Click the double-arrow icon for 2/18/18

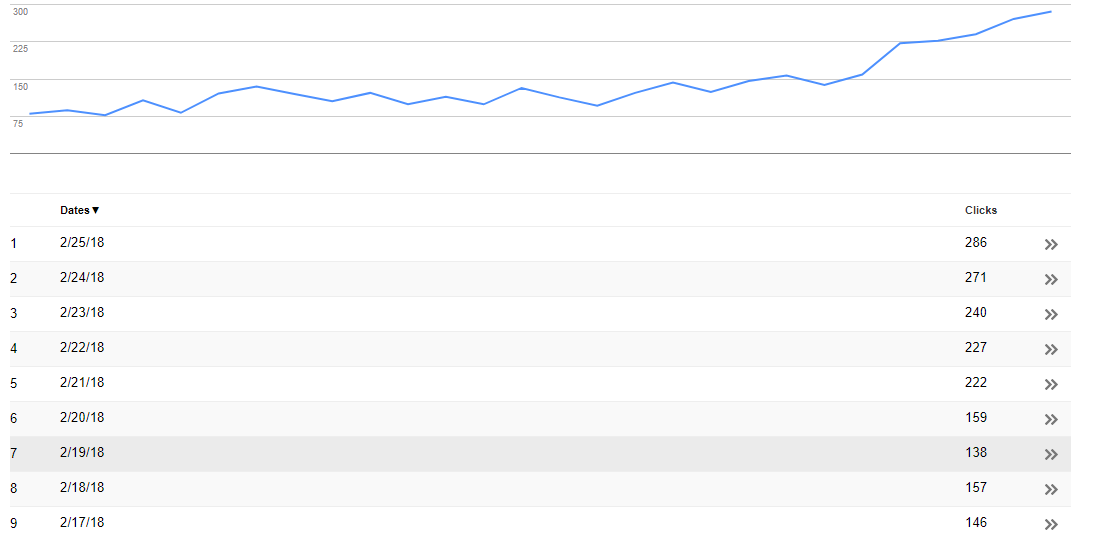click(1051, 489)
